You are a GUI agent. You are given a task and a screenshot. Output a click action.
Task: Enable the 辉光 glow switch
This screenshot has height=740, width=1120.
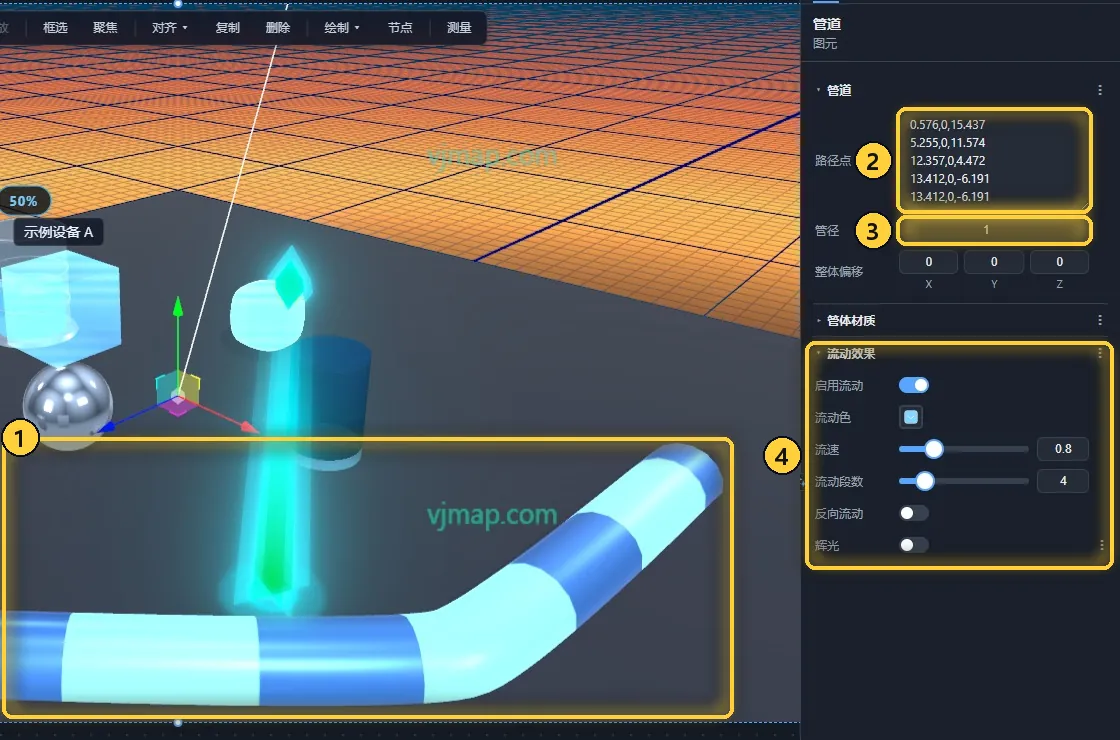click(914, 545)
